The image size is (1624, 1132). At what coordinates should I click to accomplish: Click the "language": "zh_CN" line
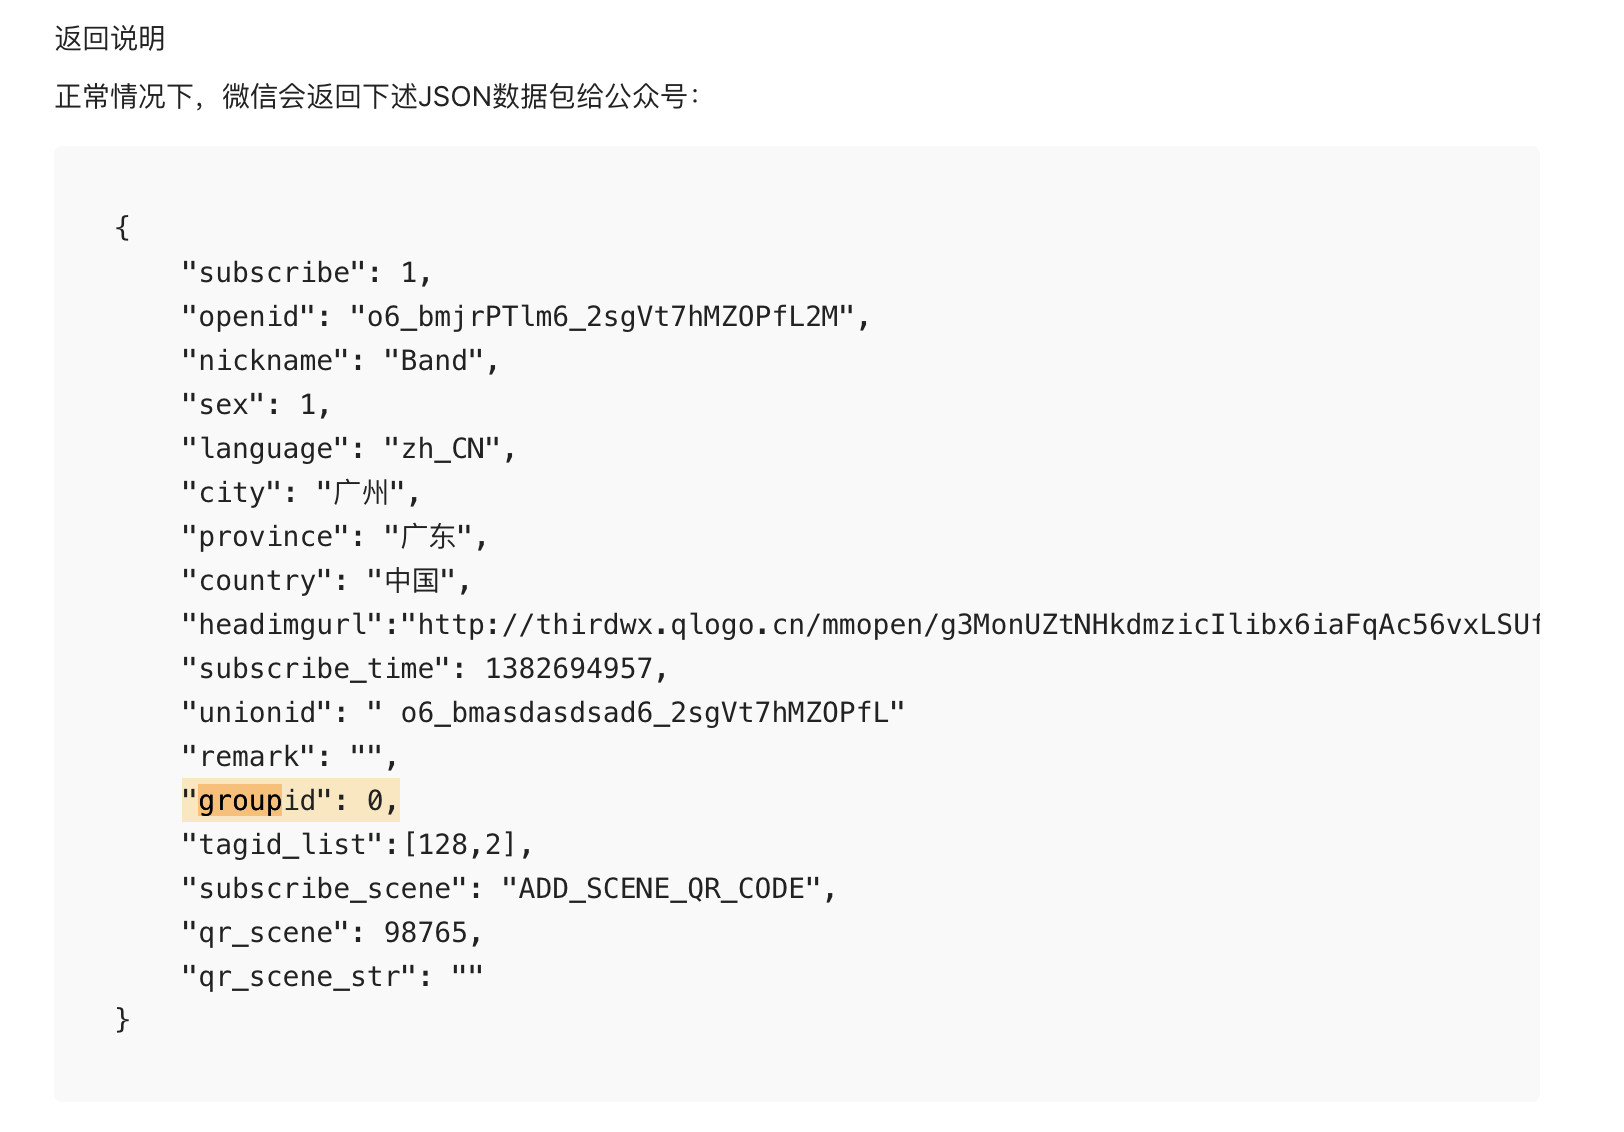point(348,449)
